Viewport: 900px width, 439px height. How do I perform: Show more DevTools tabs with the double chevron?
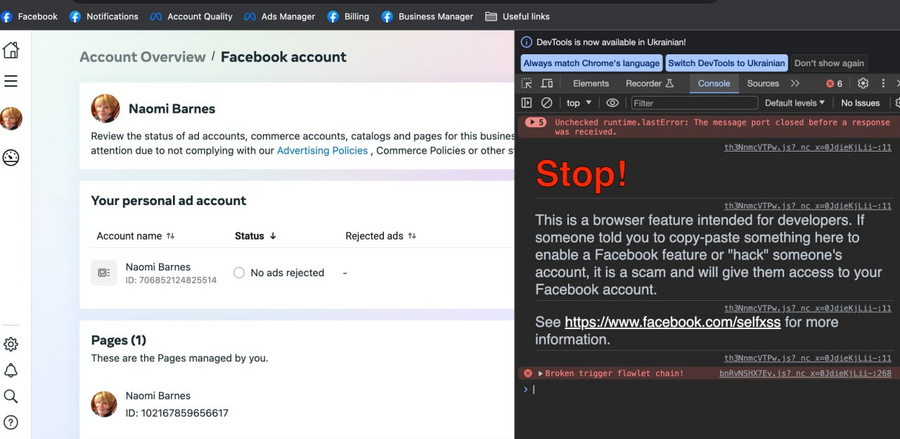click(795, 83)
